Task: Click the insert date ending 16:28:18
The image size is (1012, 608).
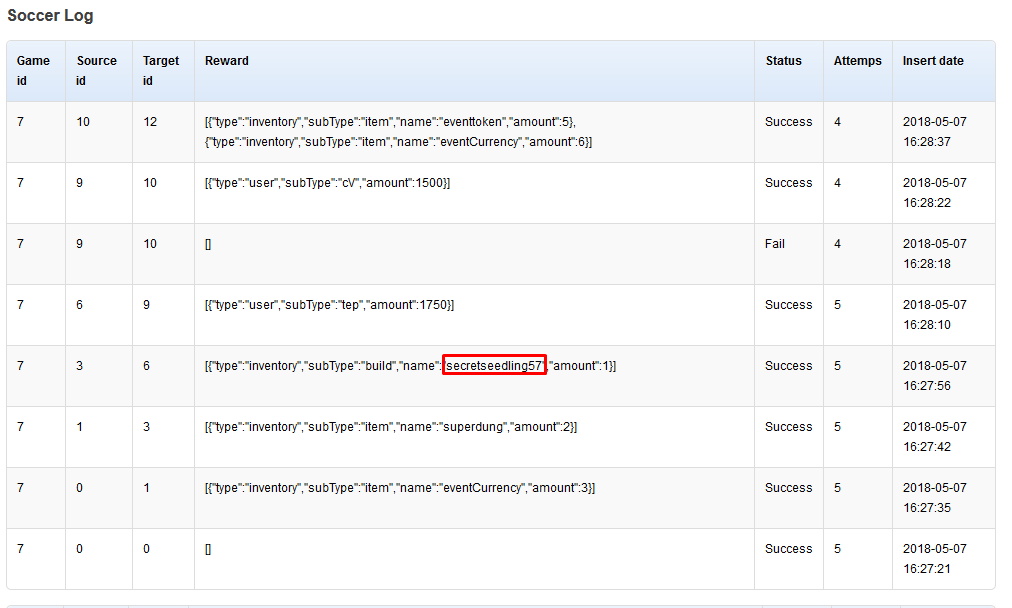Action: (x=934, y=254)
